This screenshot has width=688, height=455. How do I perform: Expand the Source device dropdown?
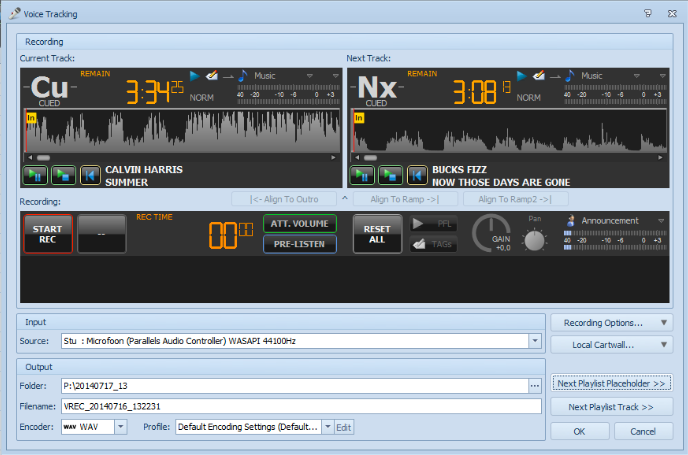point(535,341)
